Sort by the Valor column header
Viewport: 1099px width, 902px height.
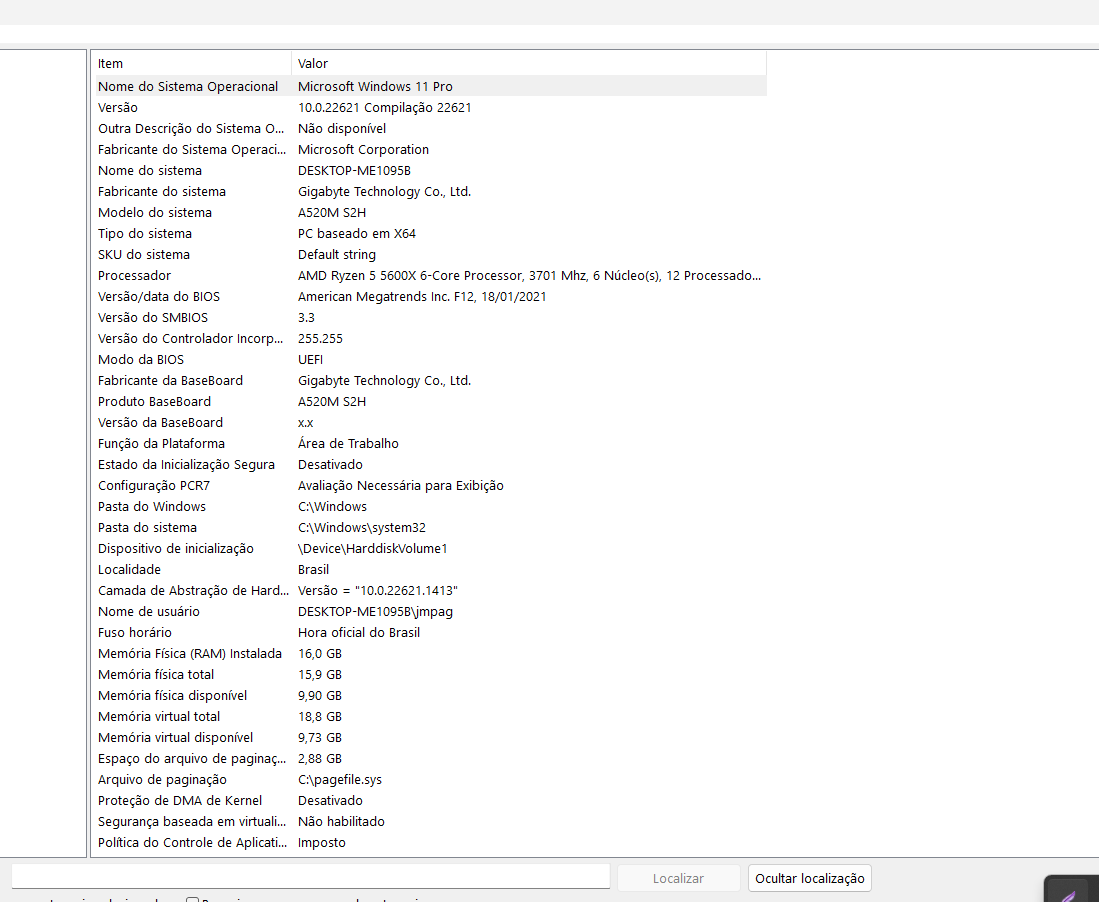528,63
